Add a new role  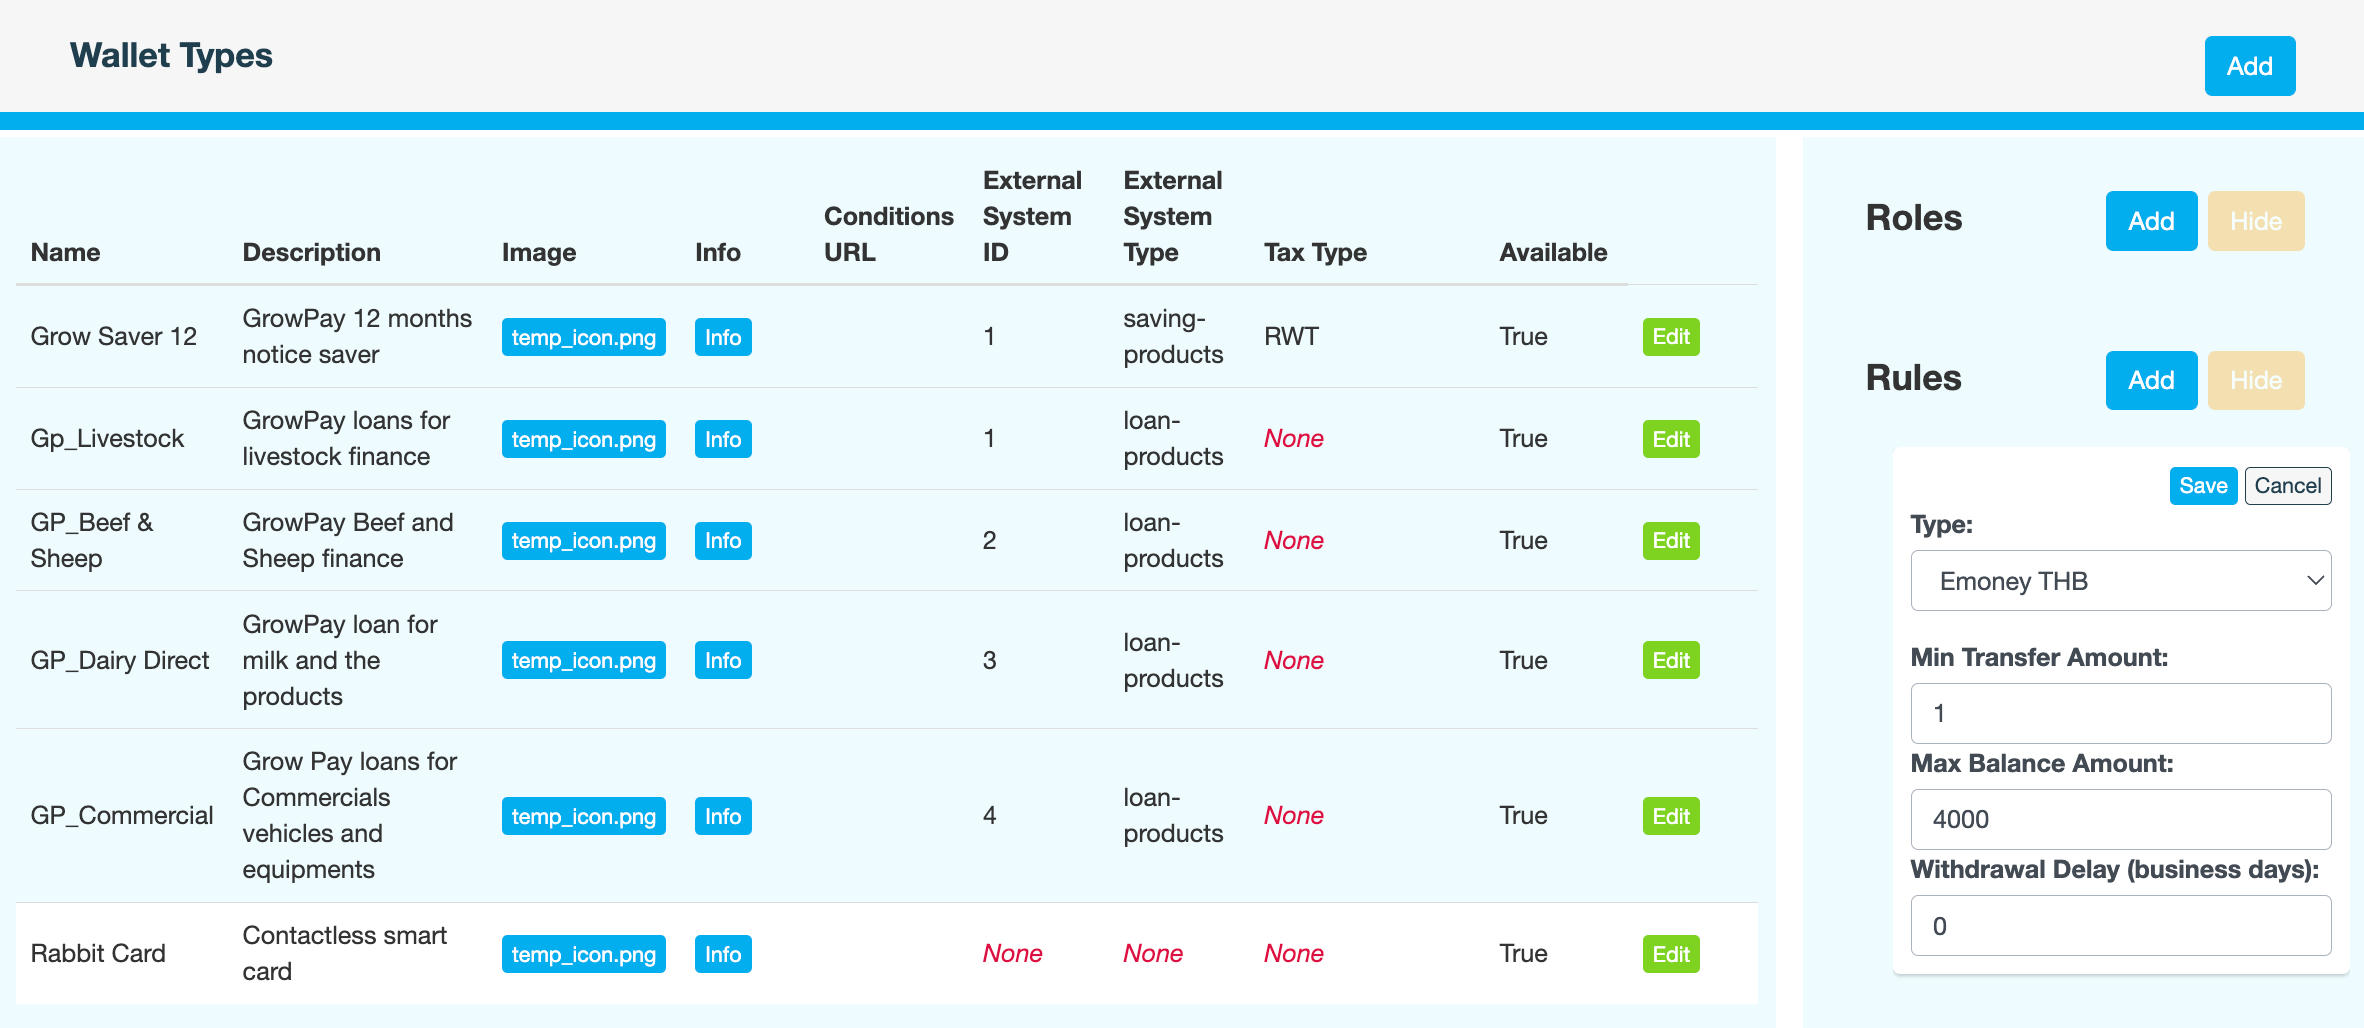click(2150, 221)
